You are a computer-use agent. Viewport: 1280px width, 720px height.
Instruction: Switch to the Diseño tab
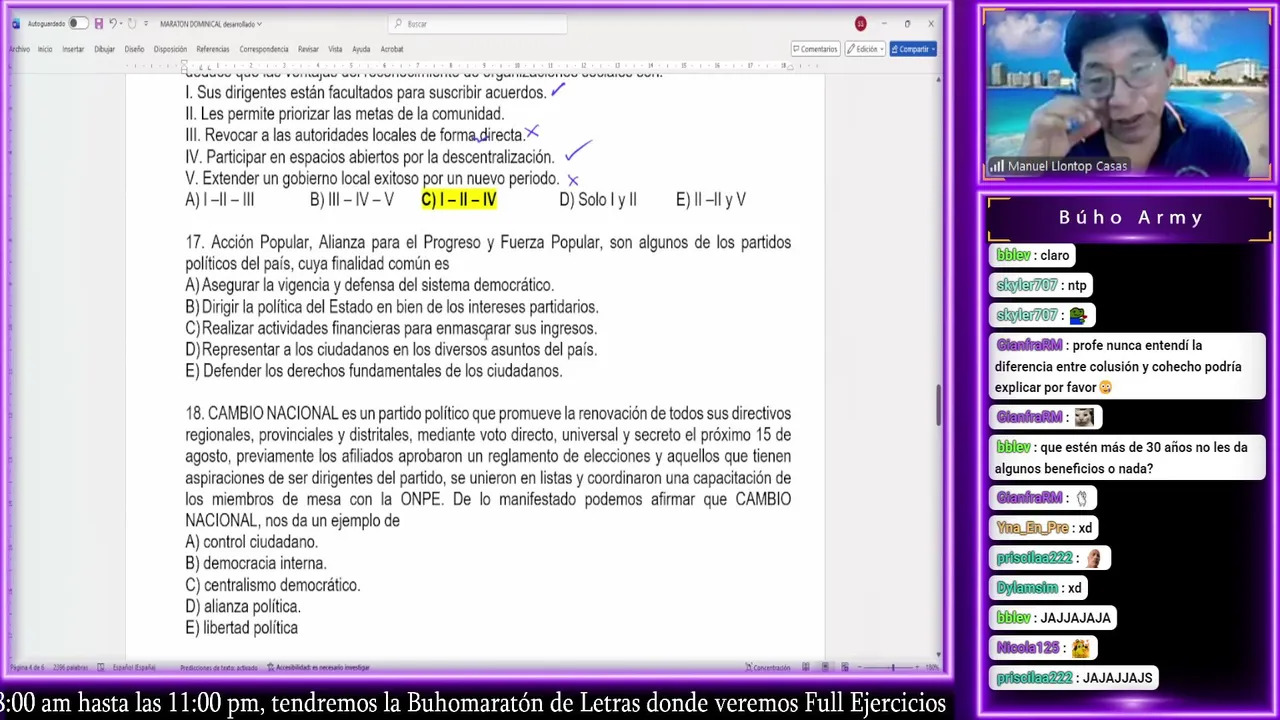click(x=134, y=49)
